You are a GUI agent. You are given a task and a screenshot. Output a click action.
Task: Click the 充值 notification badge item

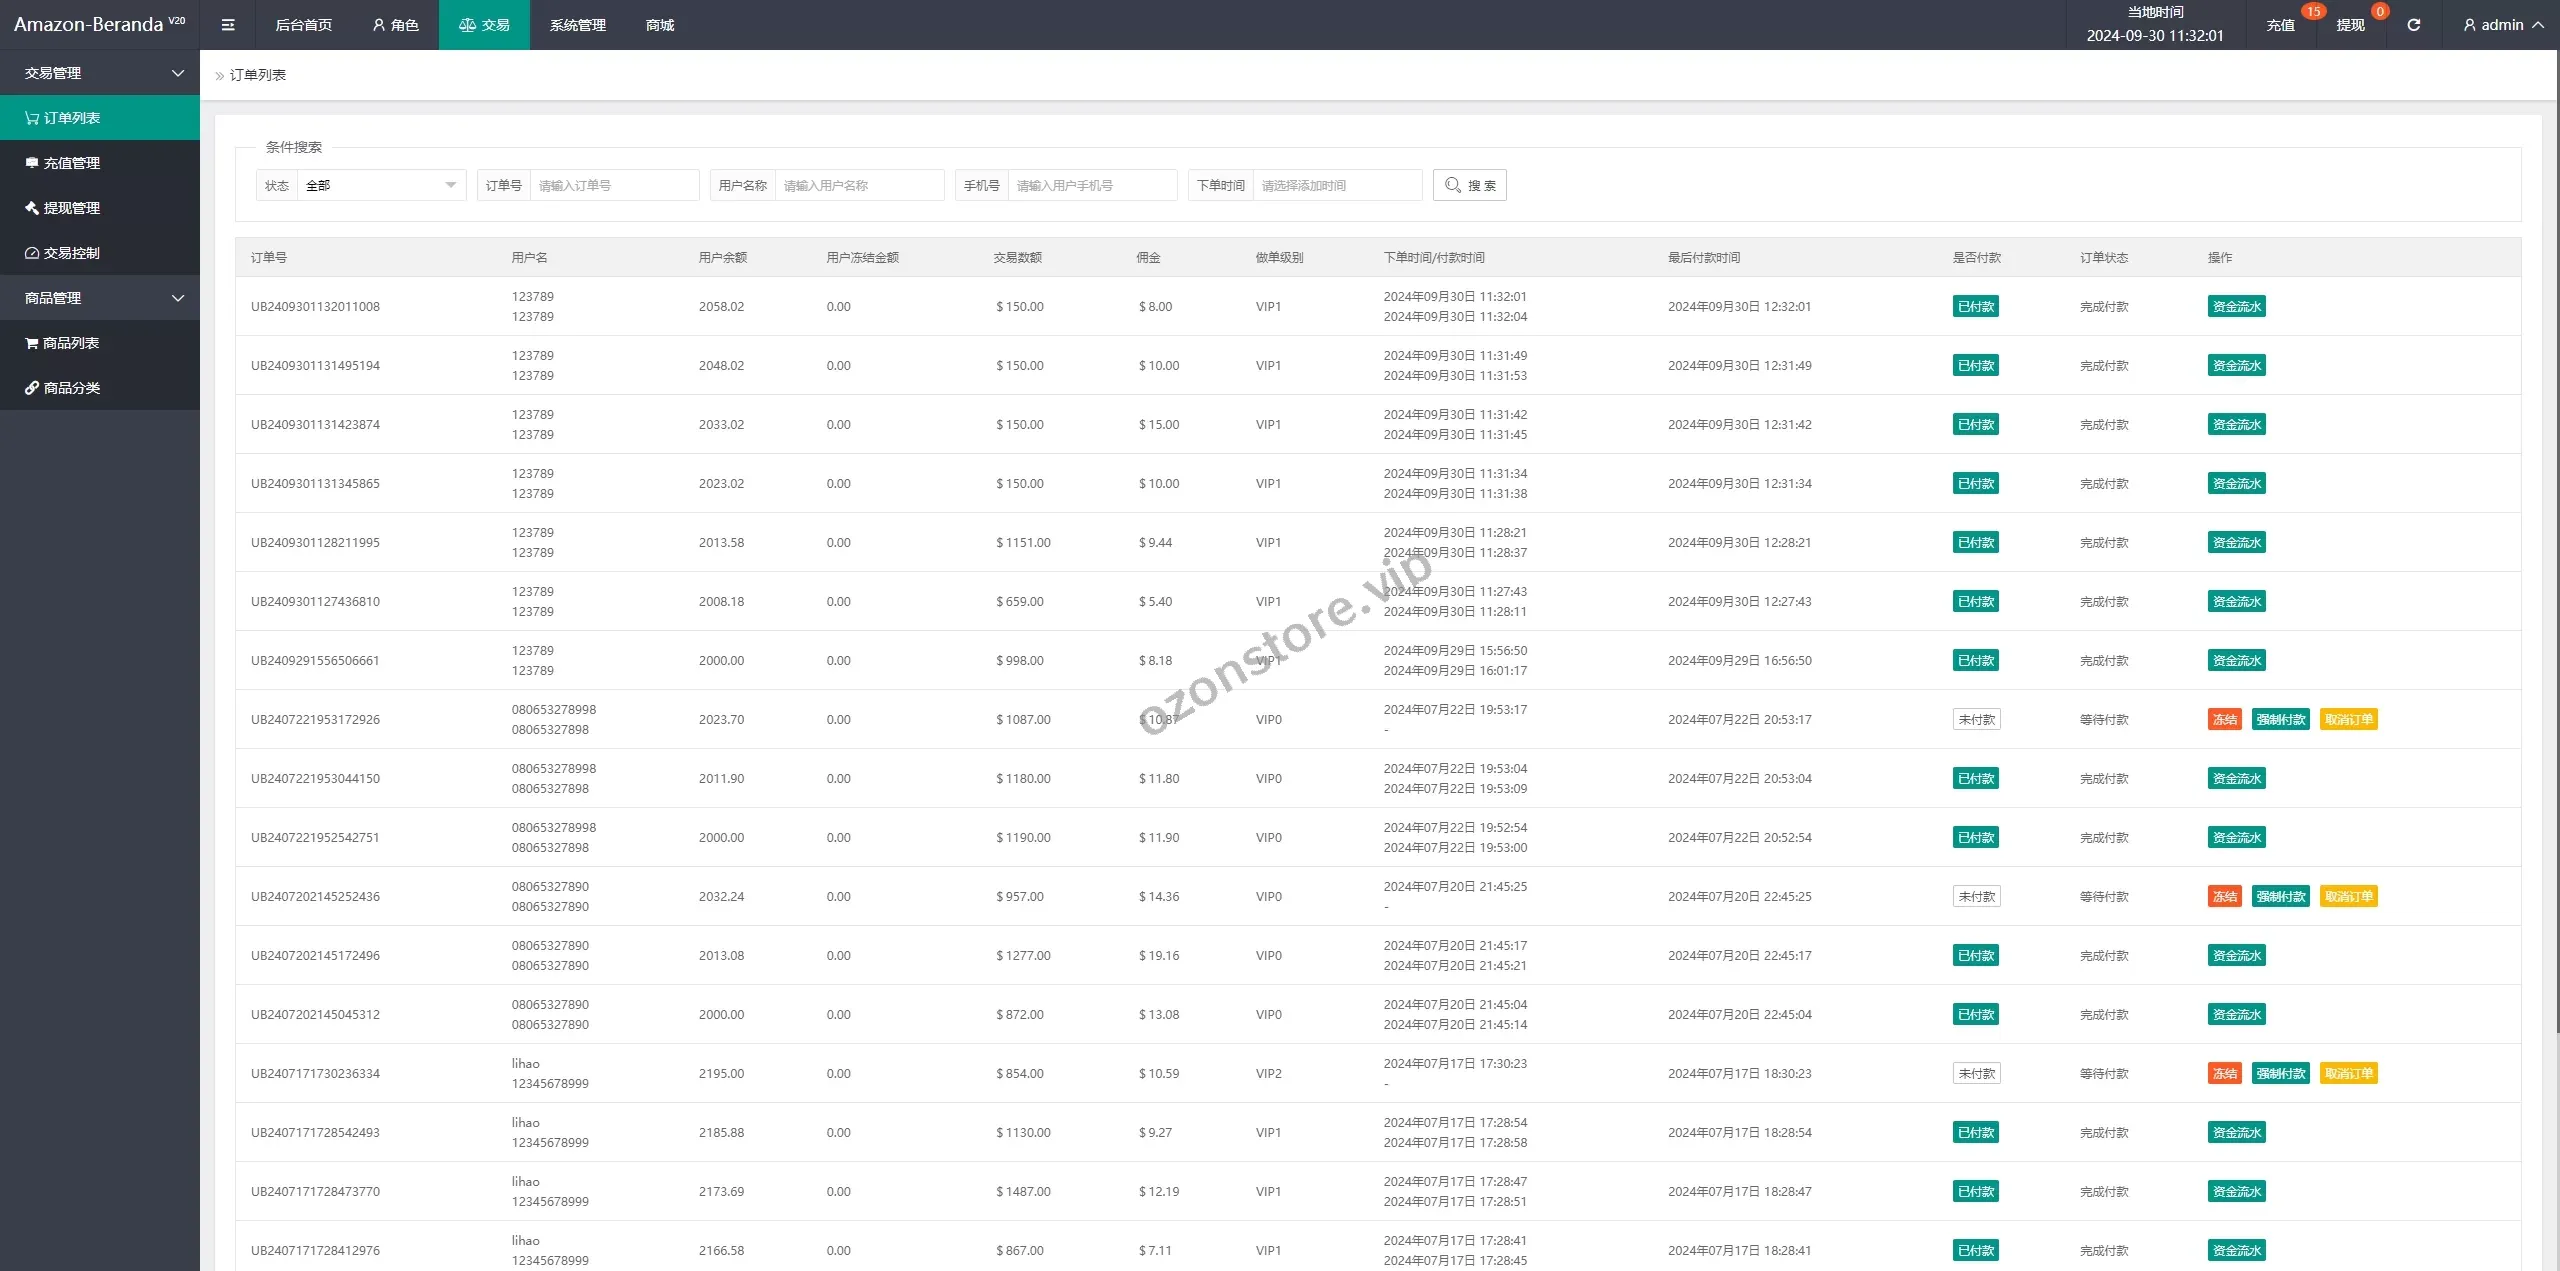pos(2281,25)
